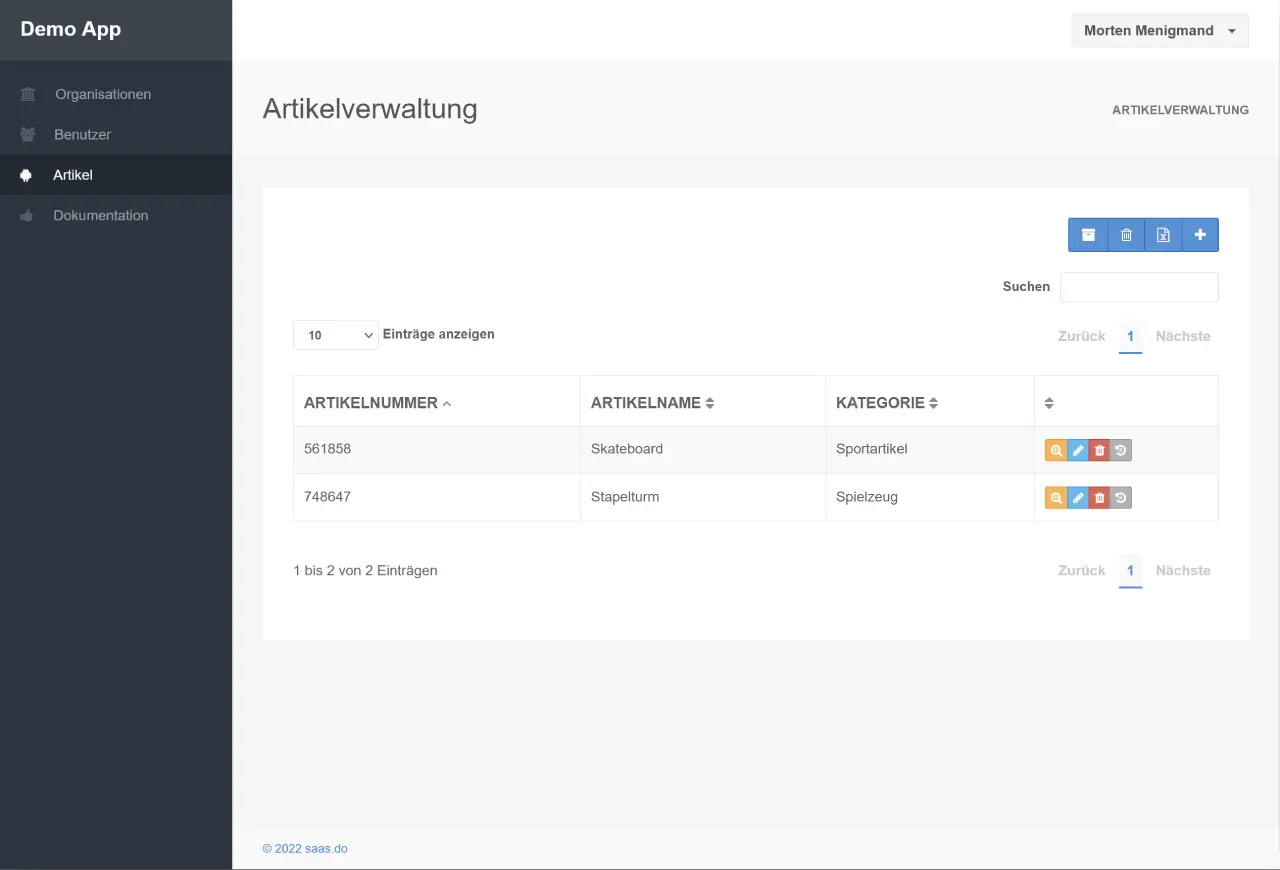Image resolution: width=1280 pixels, height=870 pixels.
Task: Click the Suchen search input field
Action: coord(1139,287)
